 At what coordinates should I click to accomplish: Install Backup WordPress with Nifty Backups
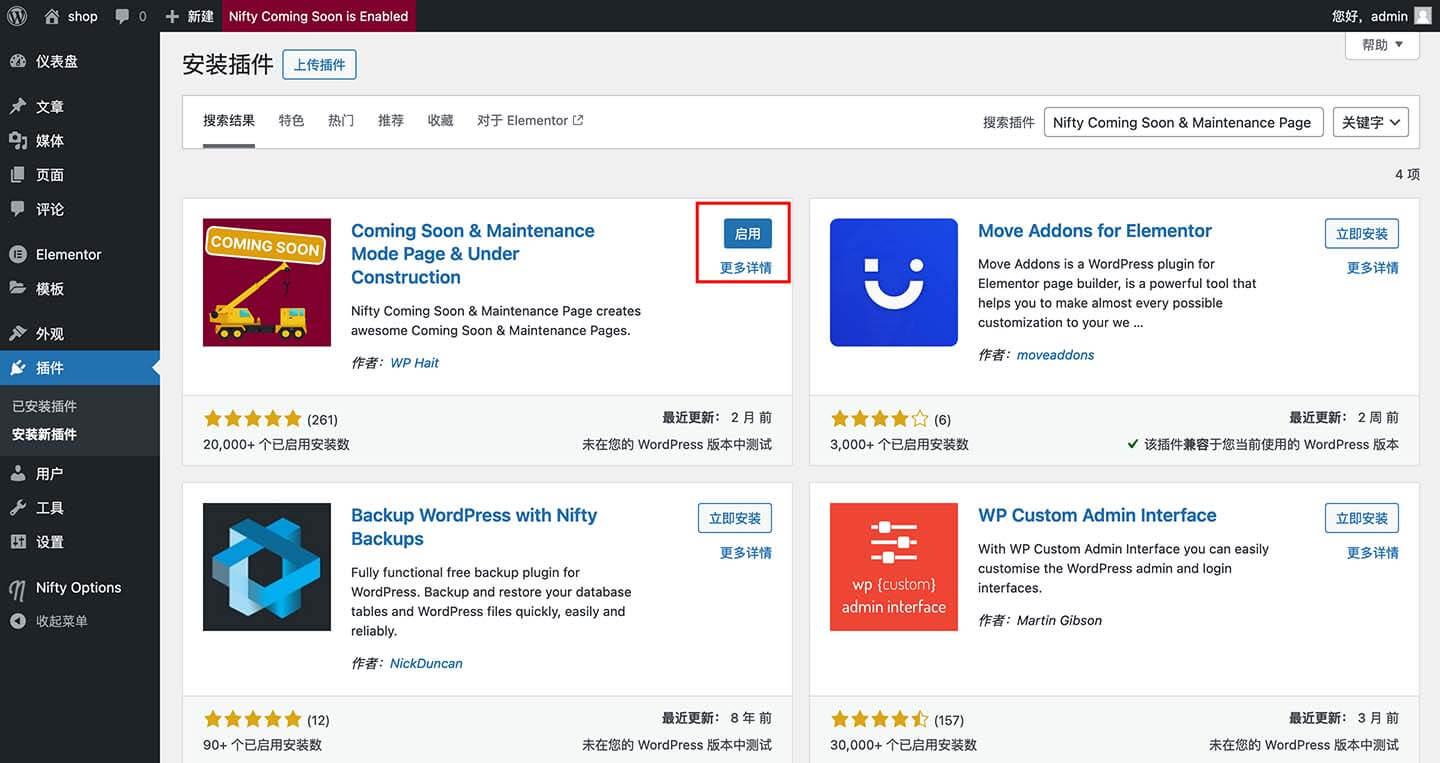click(x=735, y=518)
